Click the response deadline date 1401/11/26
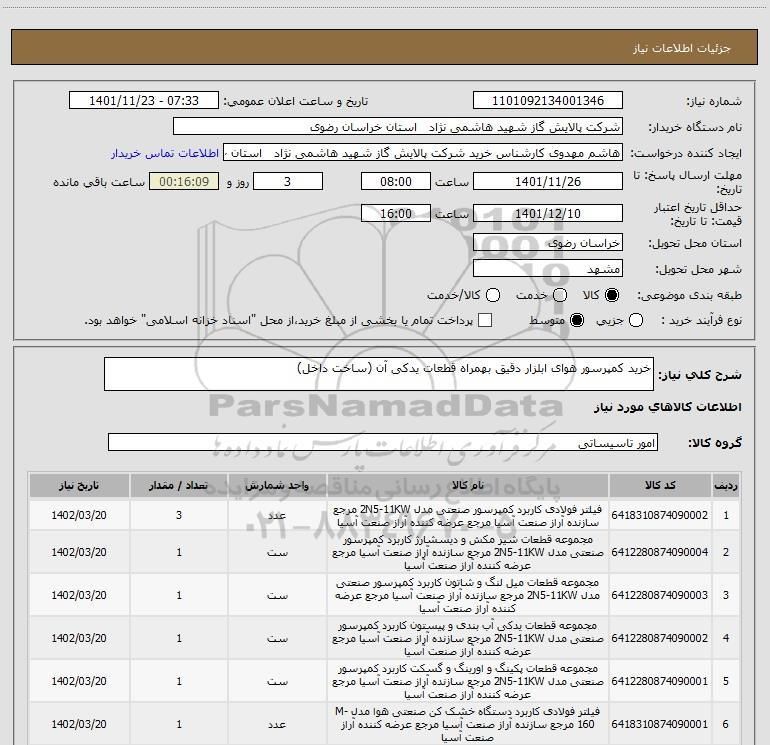770x745 pixels. (546, 182)
